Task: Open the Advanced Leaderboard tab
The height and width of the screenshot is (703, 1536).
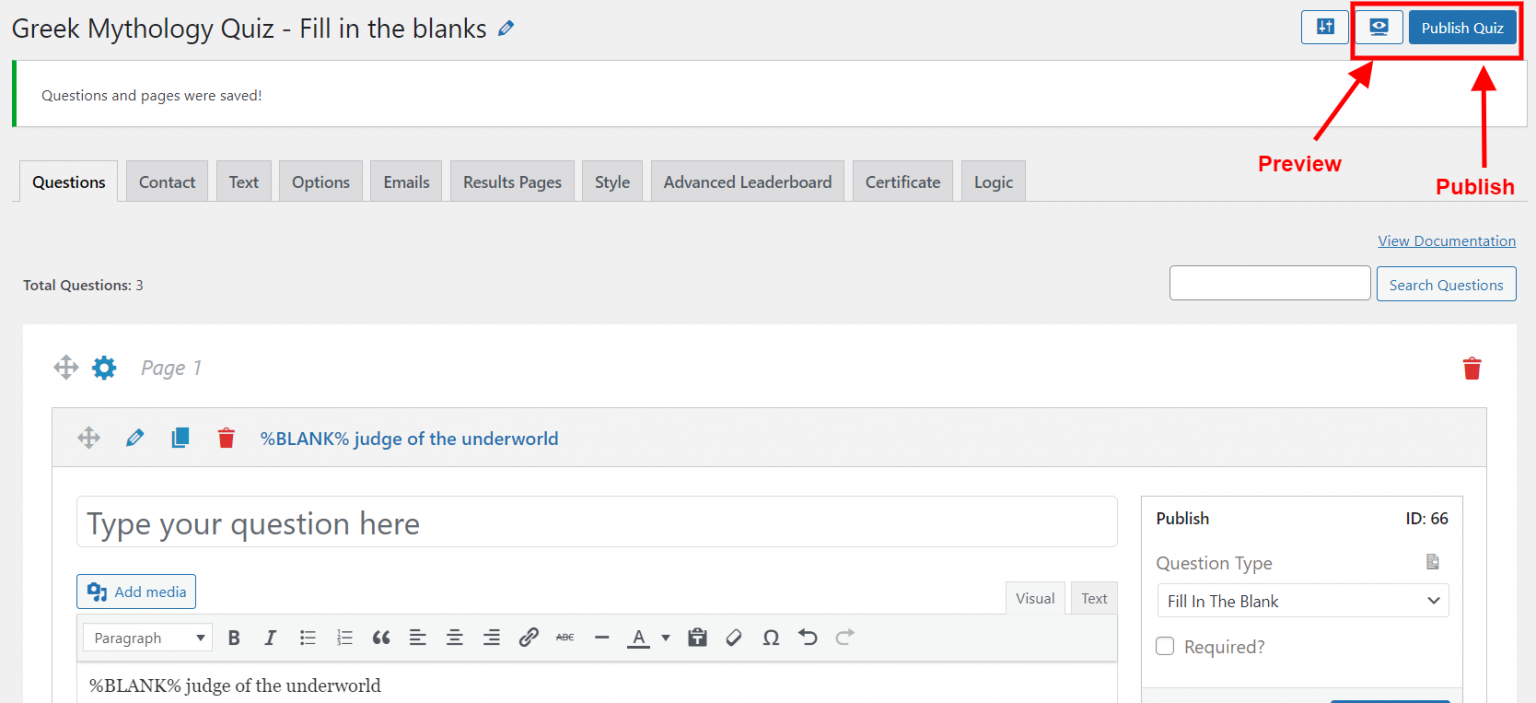Action: point(747,182)
